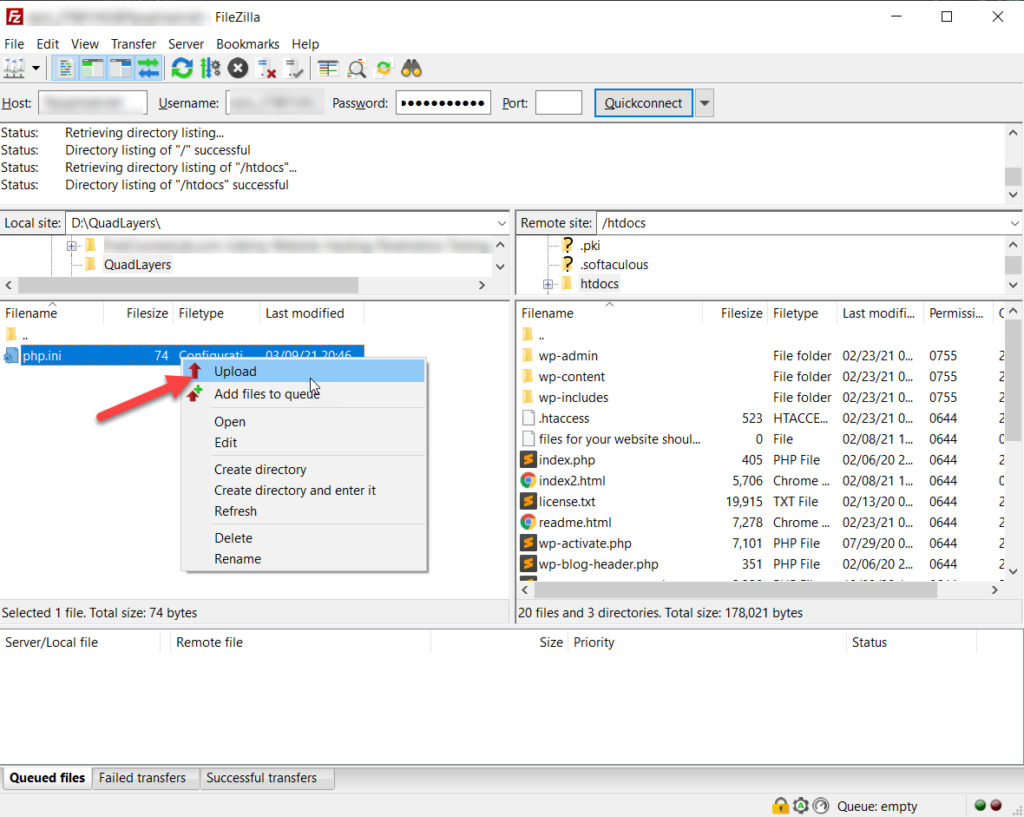Open the Bookmarks menu
This screenshot has height=817, width=1024.
tap(248, 44)
